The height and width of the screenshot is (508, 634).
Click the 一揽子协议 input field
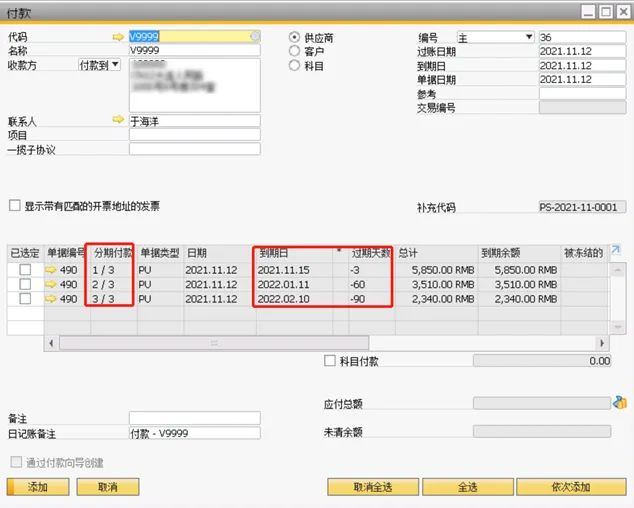(x=194, y=149)
